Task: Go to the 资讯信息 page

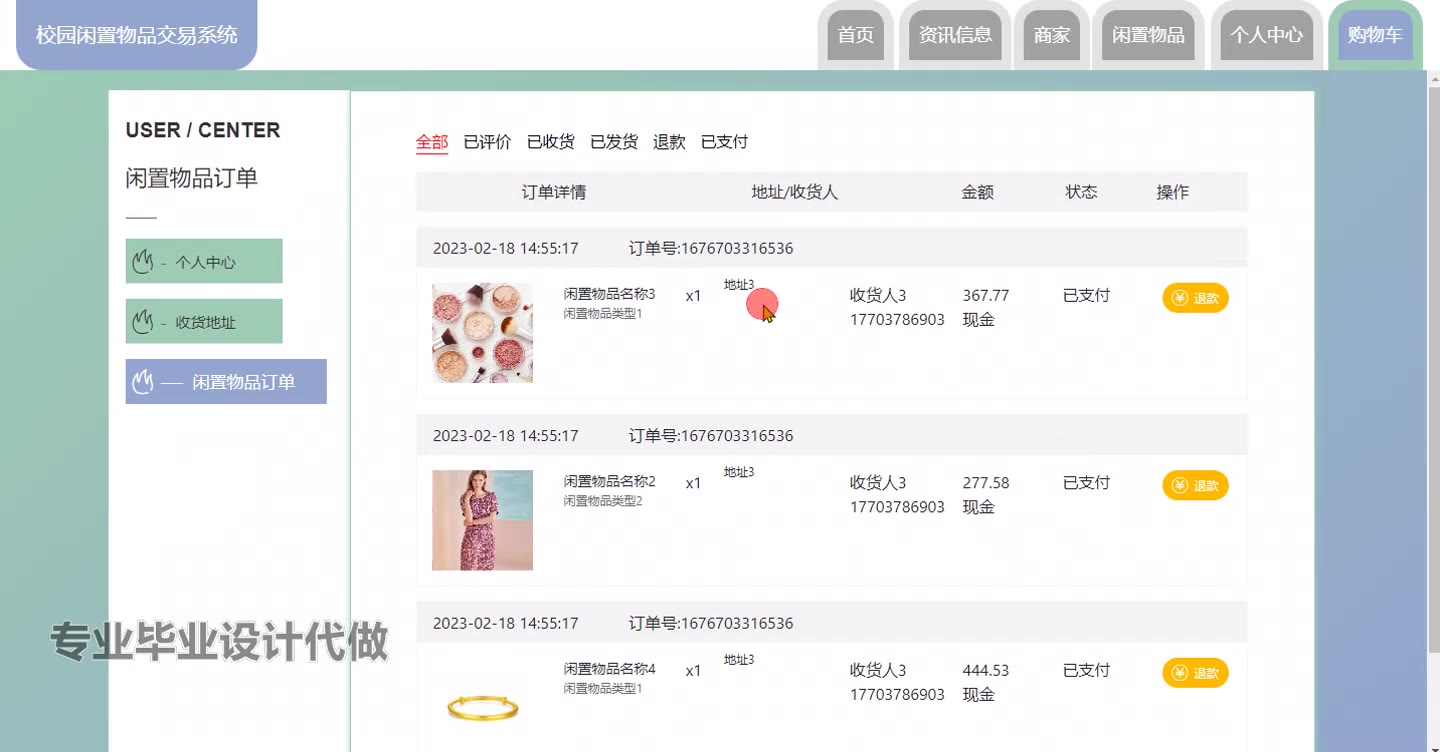Action: tap(955, 35)
